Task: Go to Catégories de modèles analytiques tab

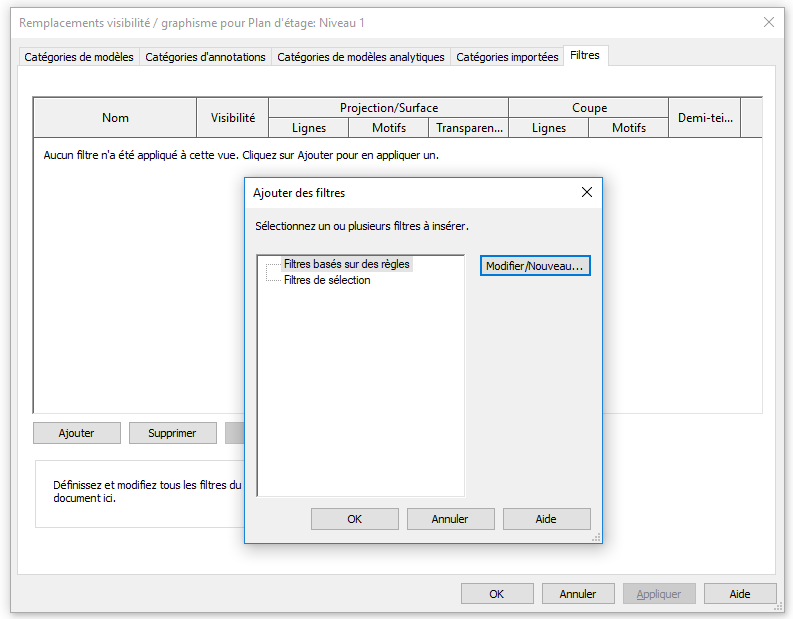Action: pos(360,57)
